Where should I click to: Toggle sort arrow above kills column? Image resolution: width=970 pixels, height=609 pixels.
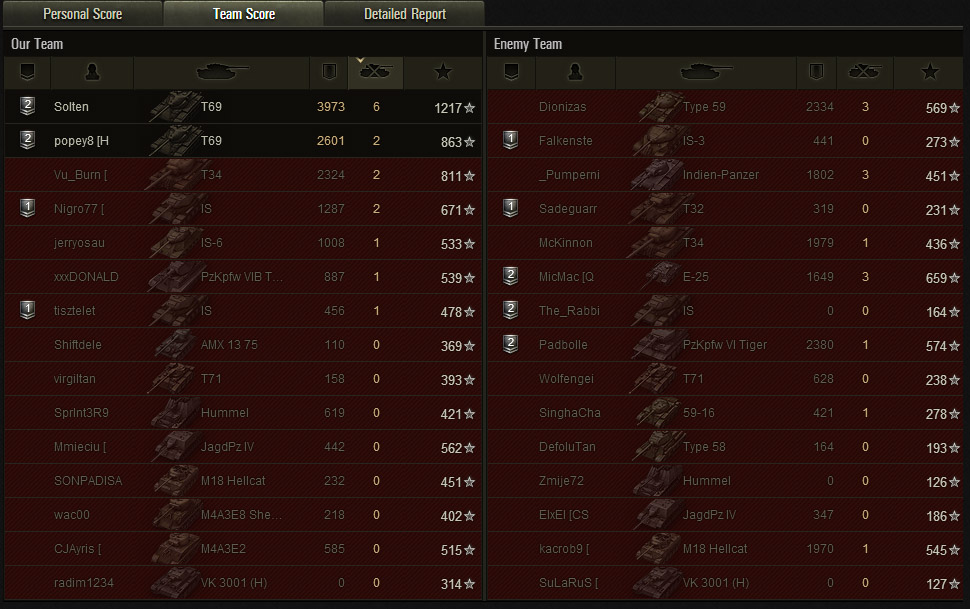pyautogui.click(x=360, y=60)
